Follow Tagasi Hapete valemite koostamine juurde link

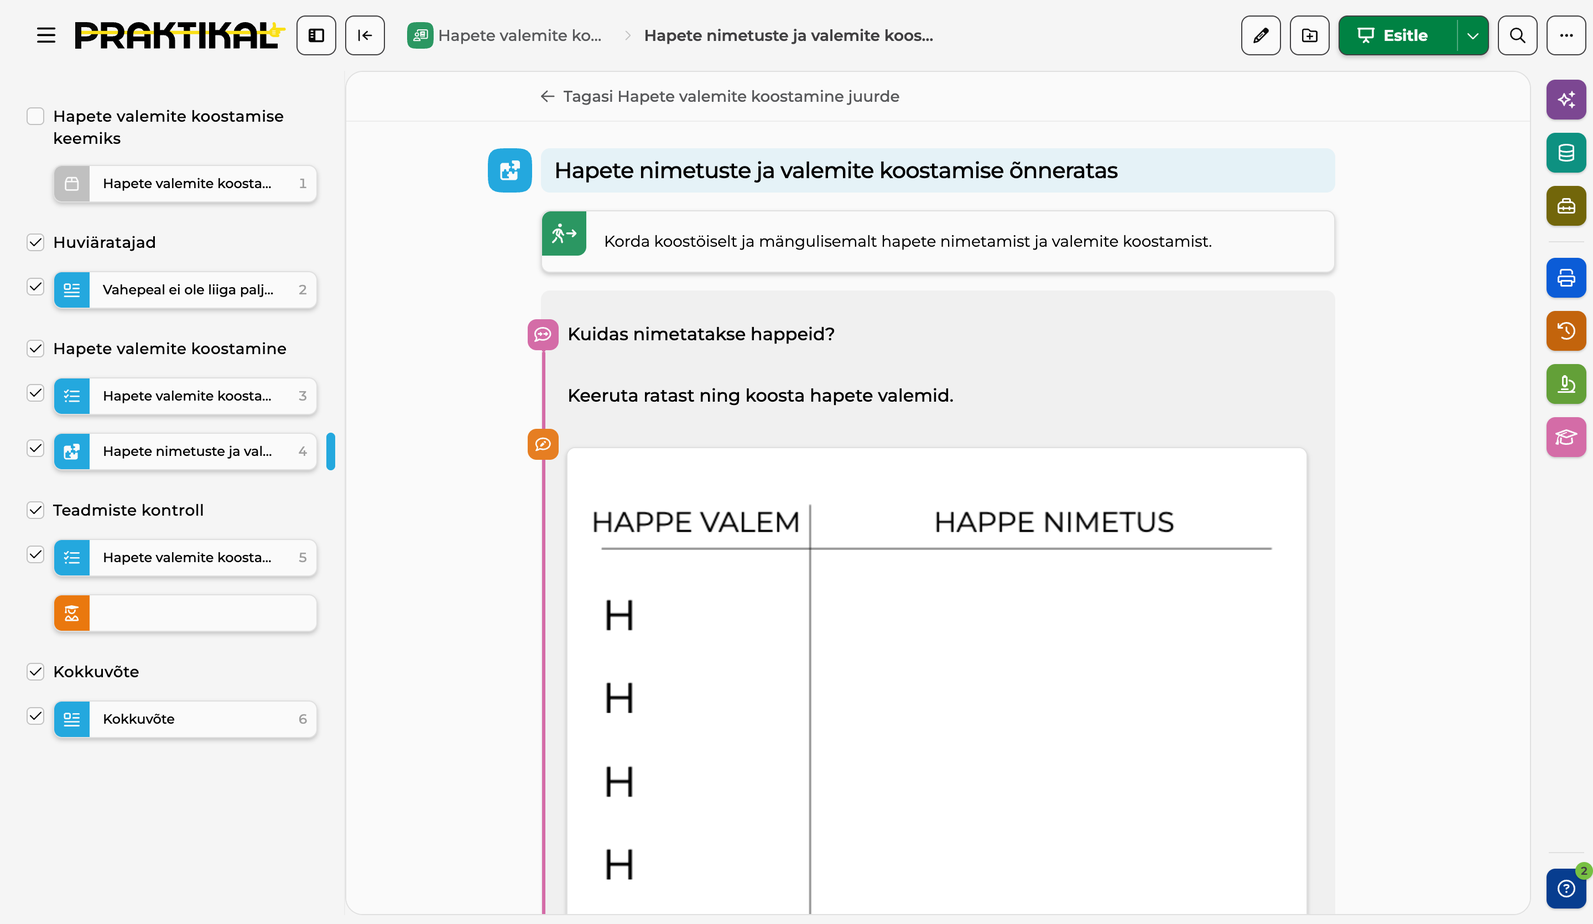(719, 96)
